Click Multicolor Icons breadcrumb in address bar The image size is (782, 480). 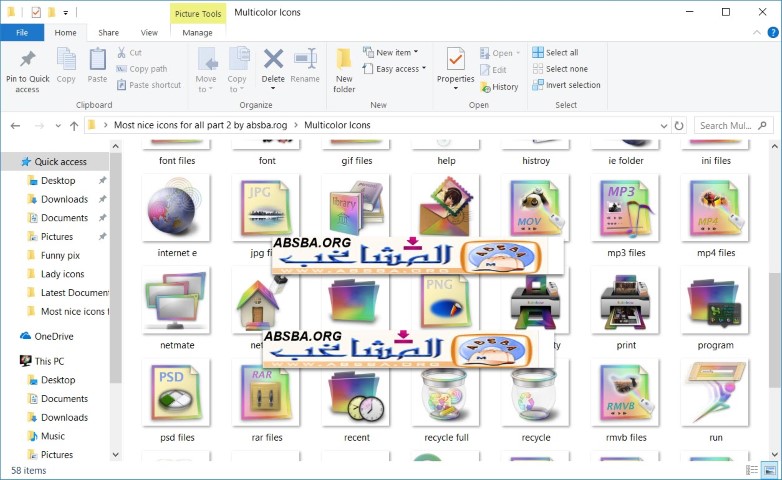[x=337, y=125]
